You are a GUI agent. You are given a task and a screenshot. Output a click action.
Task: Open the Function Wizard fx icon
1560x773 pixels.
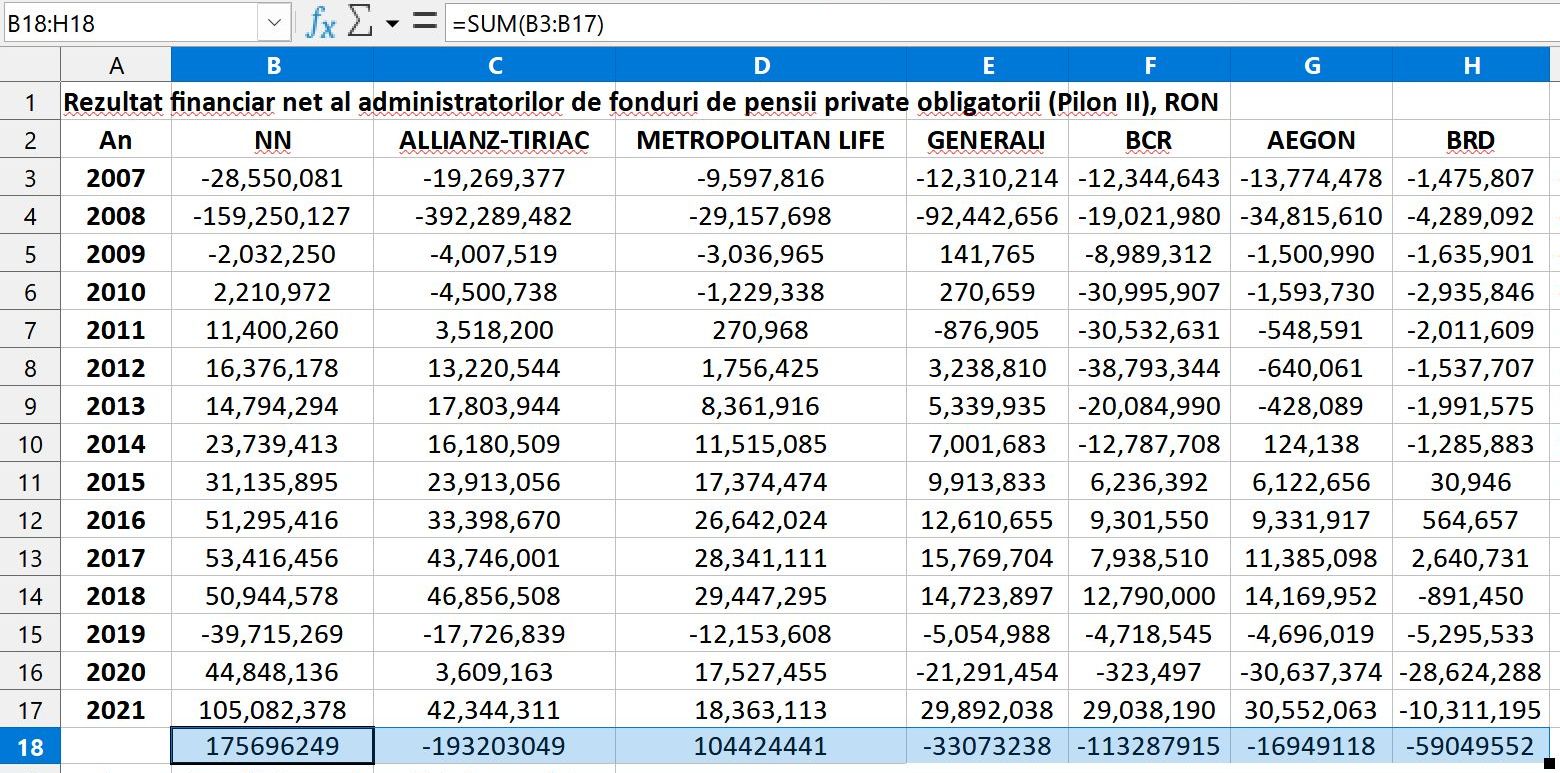[x=320, y=22]
